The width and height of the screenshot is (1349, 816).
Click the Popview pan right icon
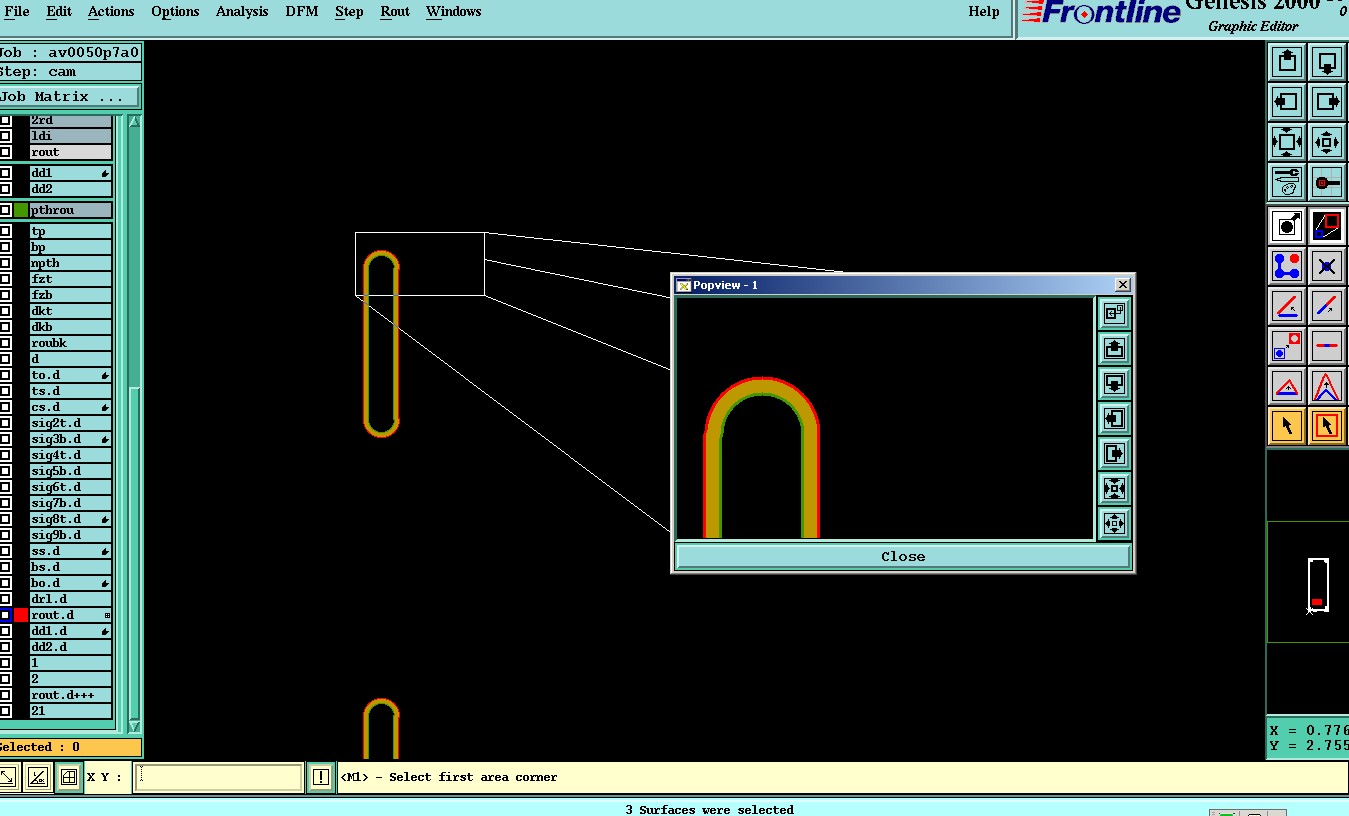[x=1114, y=453]
